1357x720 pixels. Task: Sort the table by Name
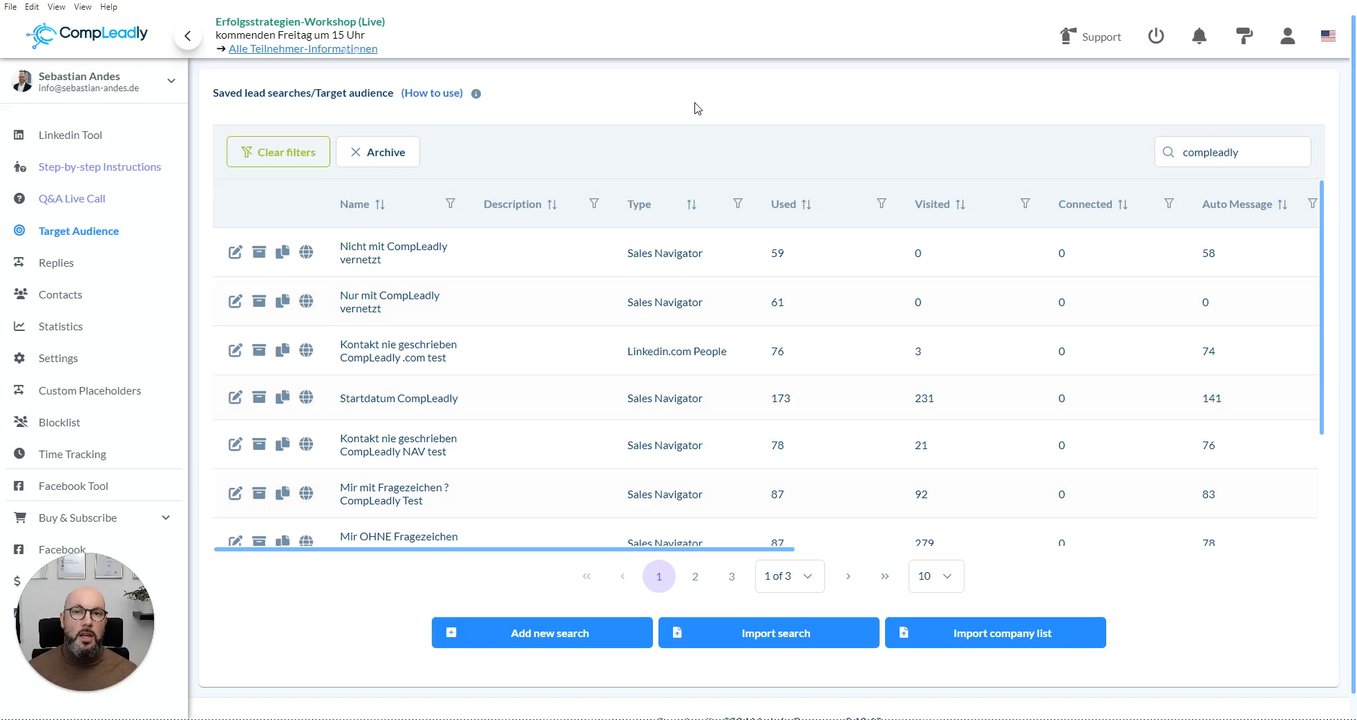(380, 205)
